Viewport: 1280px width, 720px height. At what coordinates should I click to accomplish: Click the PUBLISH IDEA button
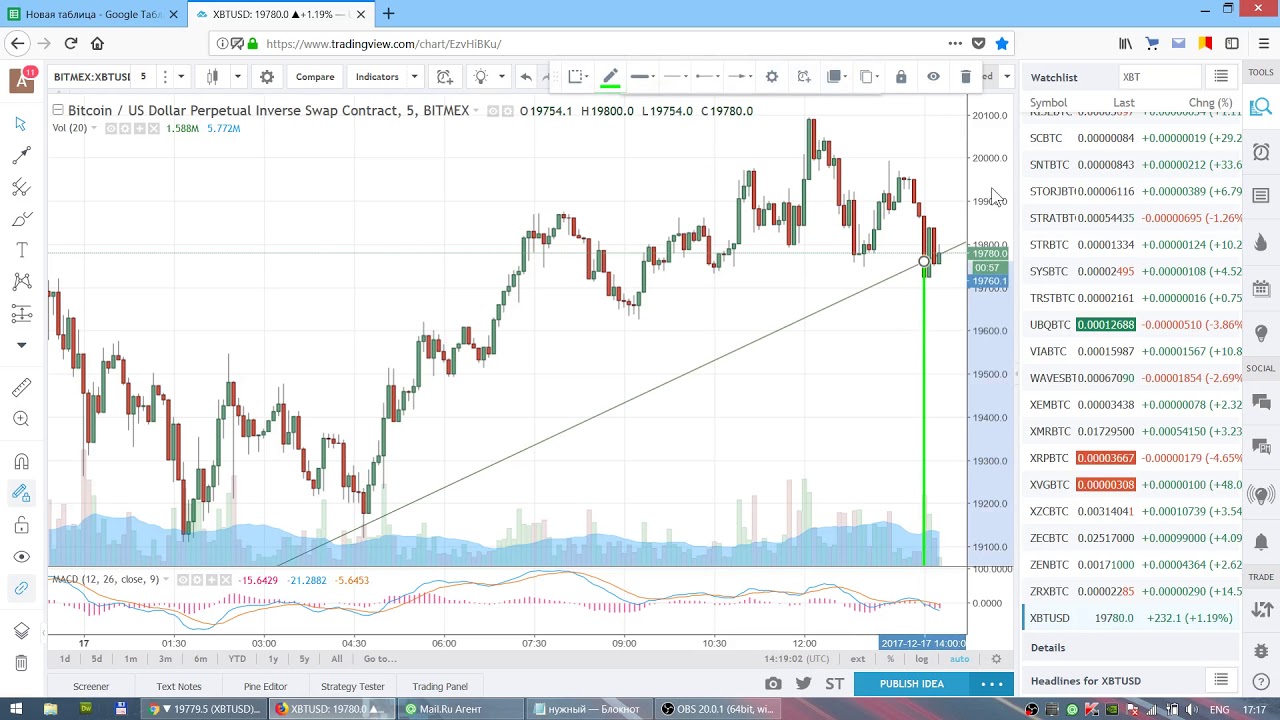(x=912, y=684)
